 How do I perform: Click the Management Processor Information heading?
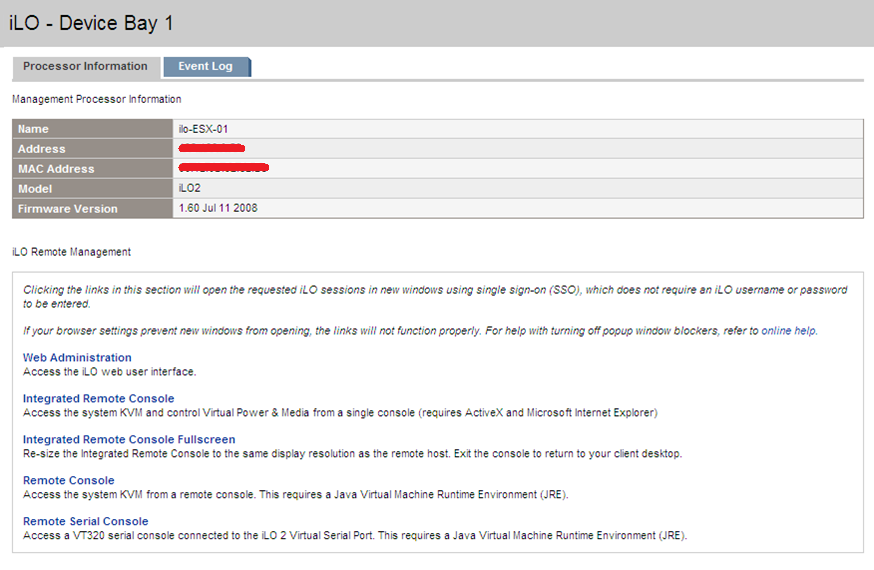tap(96, 99)
